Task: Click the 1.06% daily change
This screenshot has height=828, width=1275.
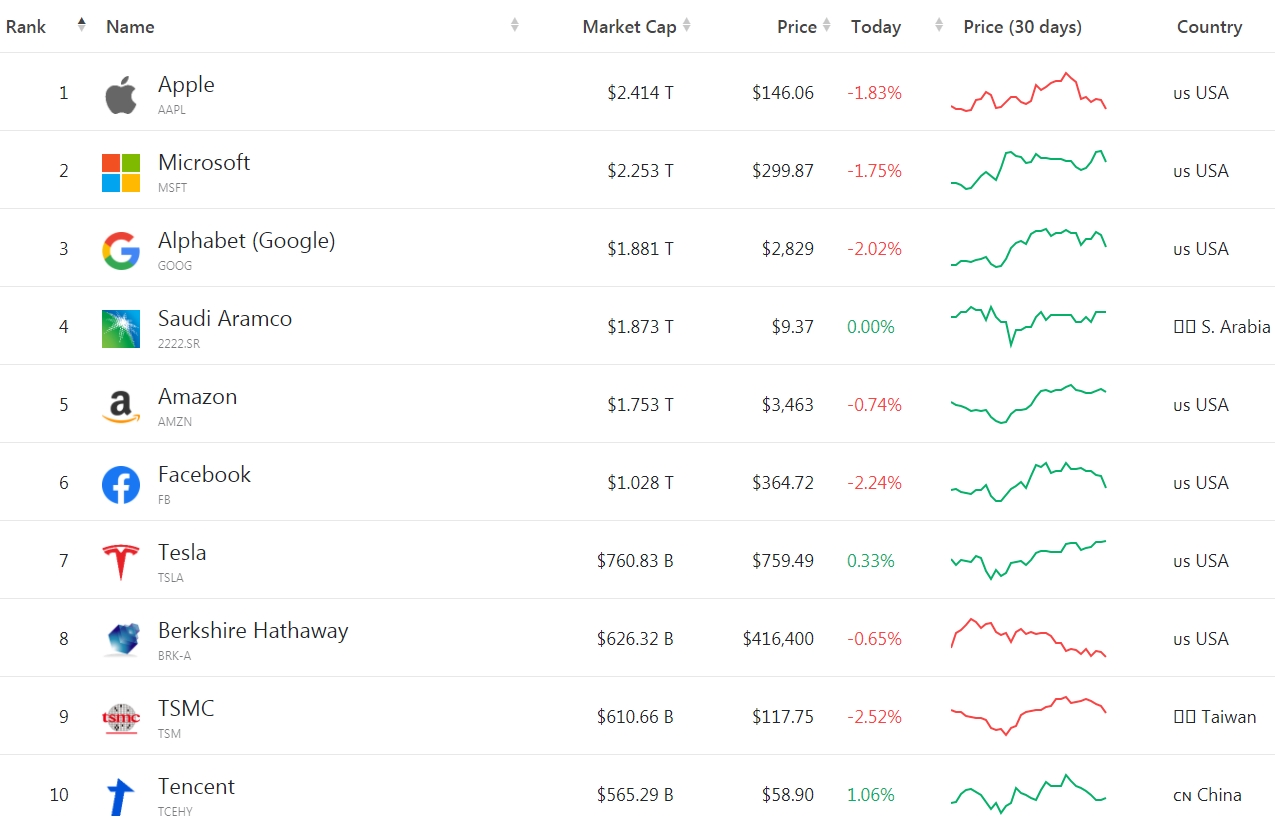Action: 871,795
